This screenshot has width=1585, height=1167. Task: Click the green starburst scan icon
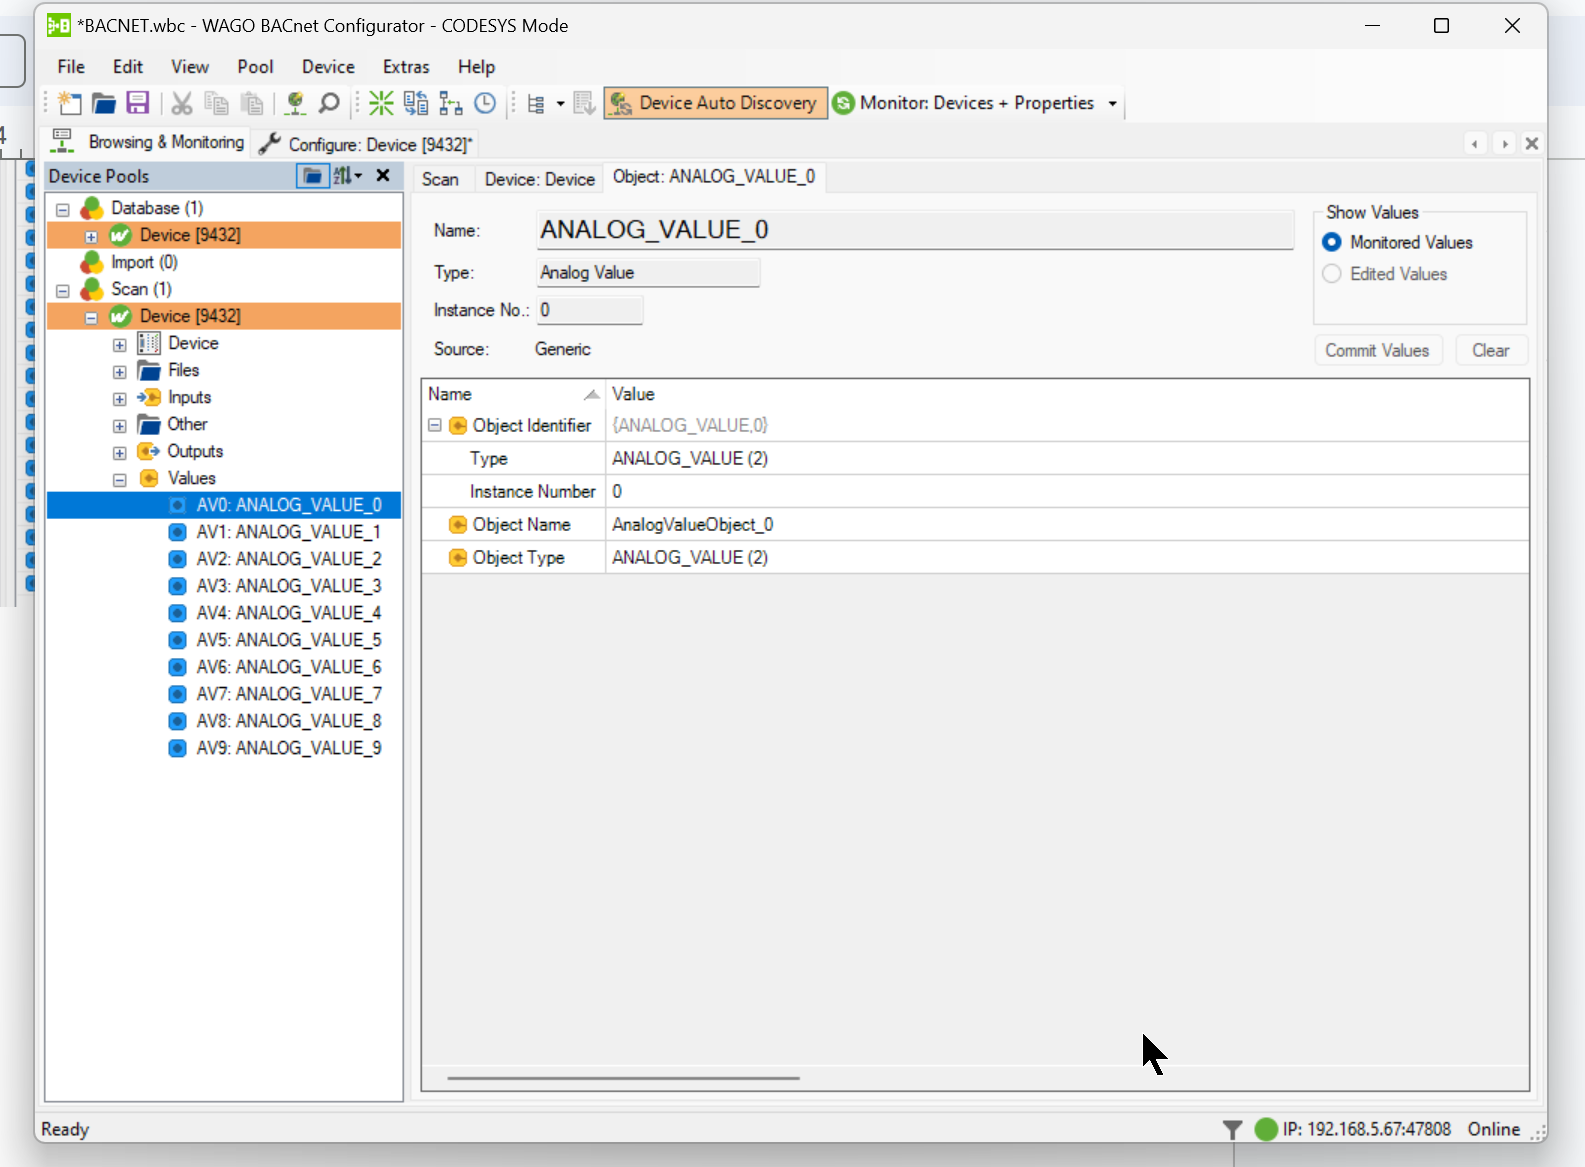[x=381, y=103]
